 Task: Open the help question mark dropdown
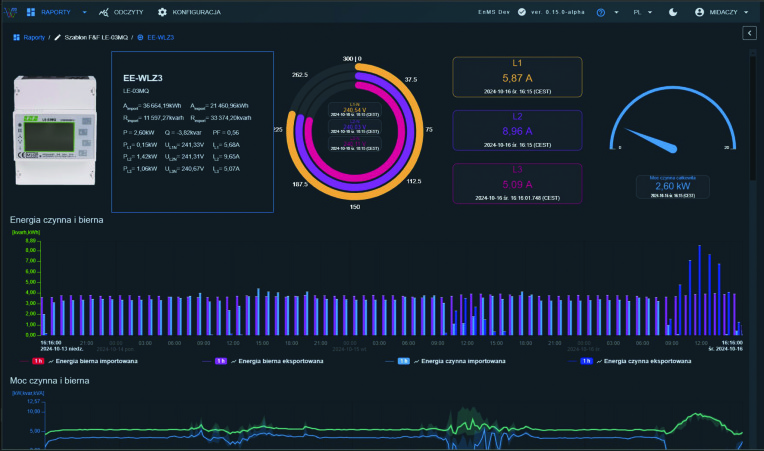pos(606,12)
